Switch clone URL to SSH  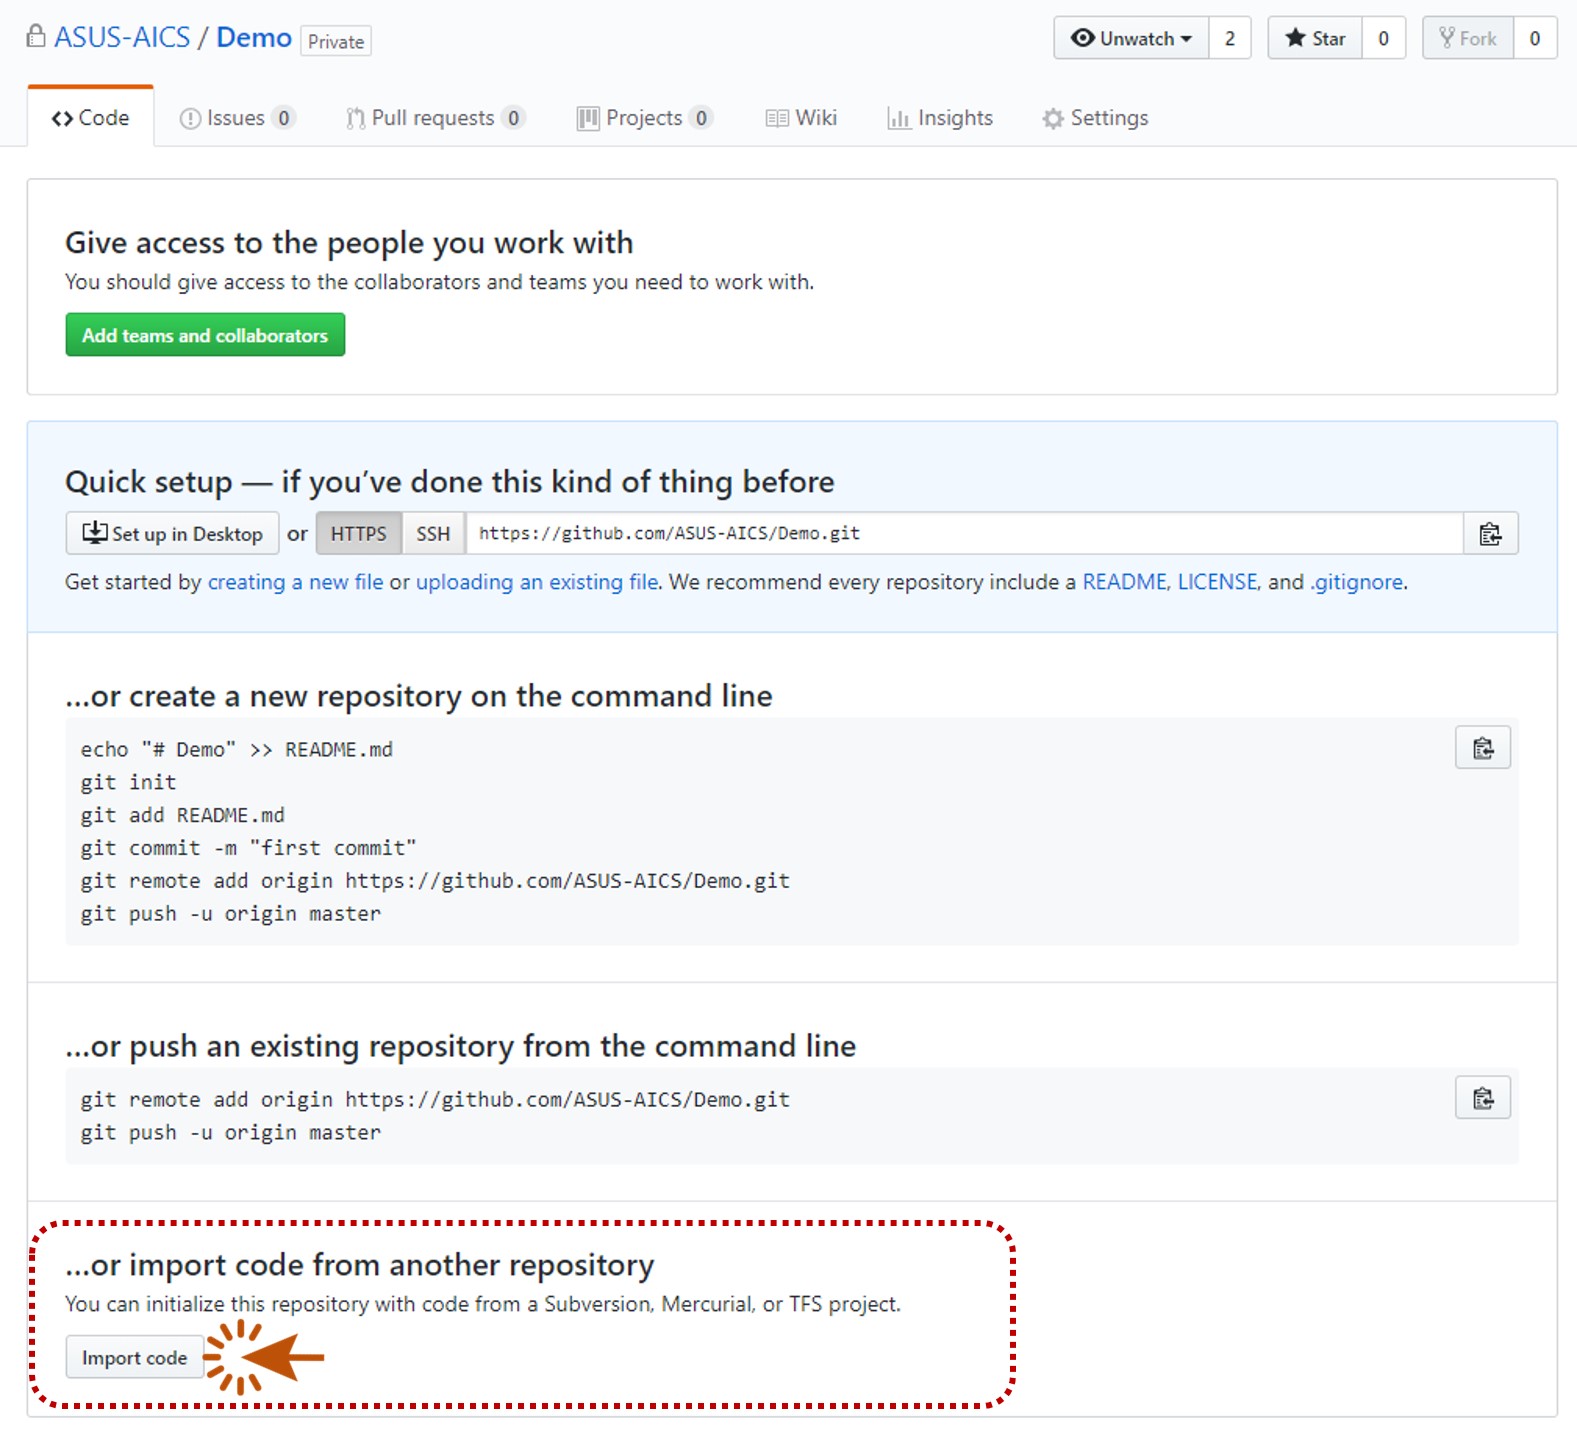point(433,534)
